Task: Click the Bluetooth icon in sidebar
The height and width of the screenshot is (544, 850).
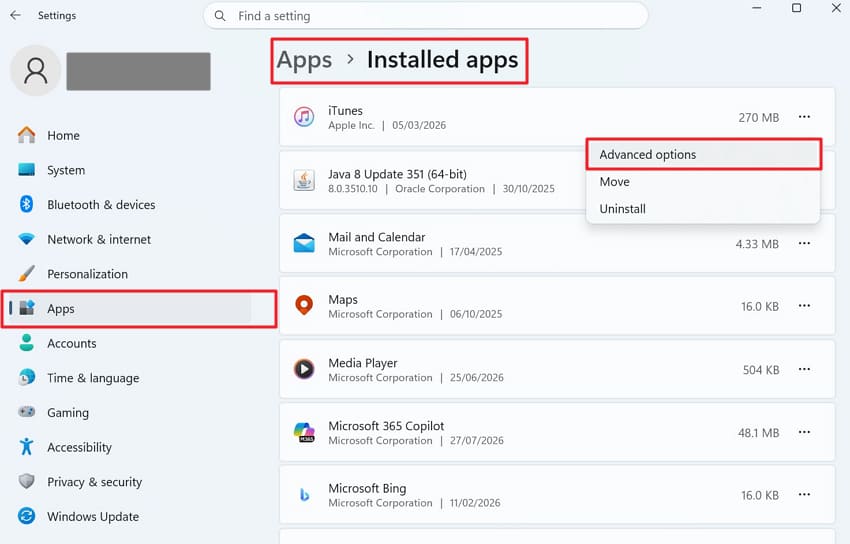Action: (x=26, y=204)
